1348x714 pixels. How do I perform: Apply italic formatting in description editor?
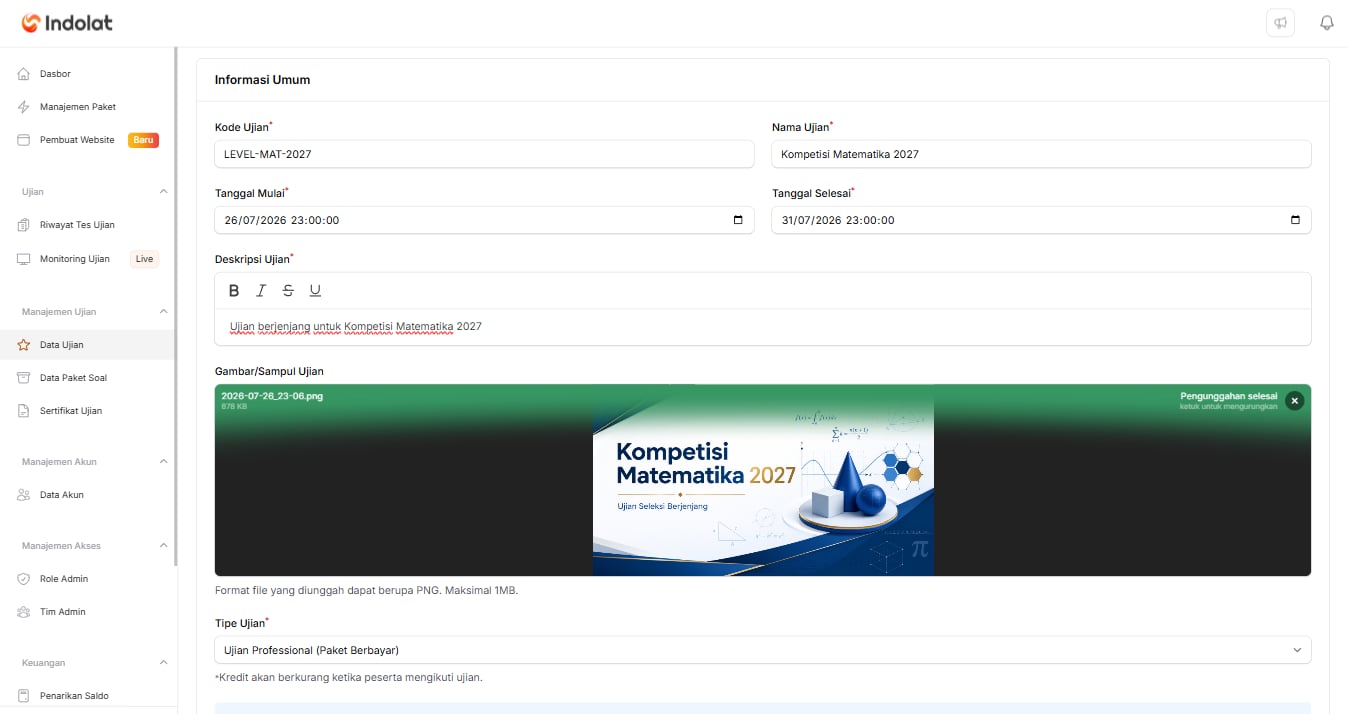261,291
